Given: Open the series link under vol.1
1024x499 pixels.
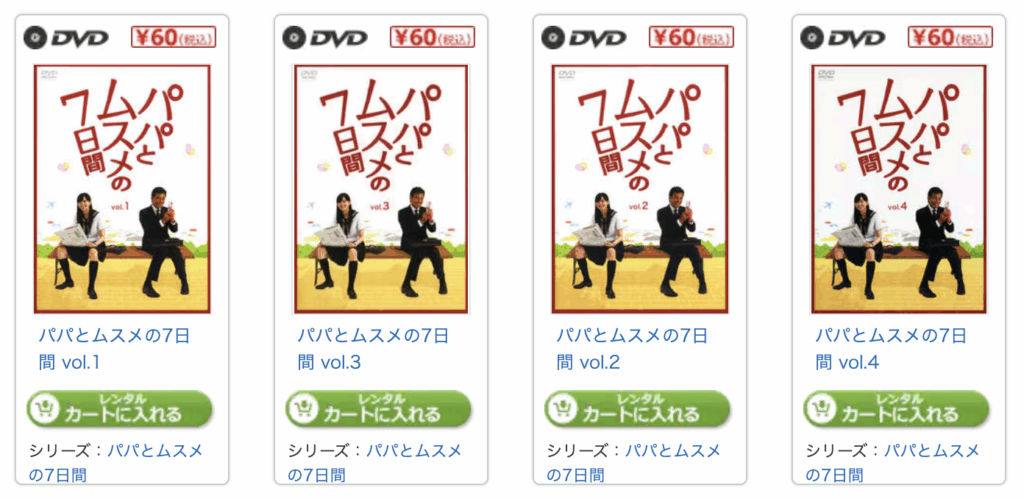Looking at the screenshot, I should [116, 462].
